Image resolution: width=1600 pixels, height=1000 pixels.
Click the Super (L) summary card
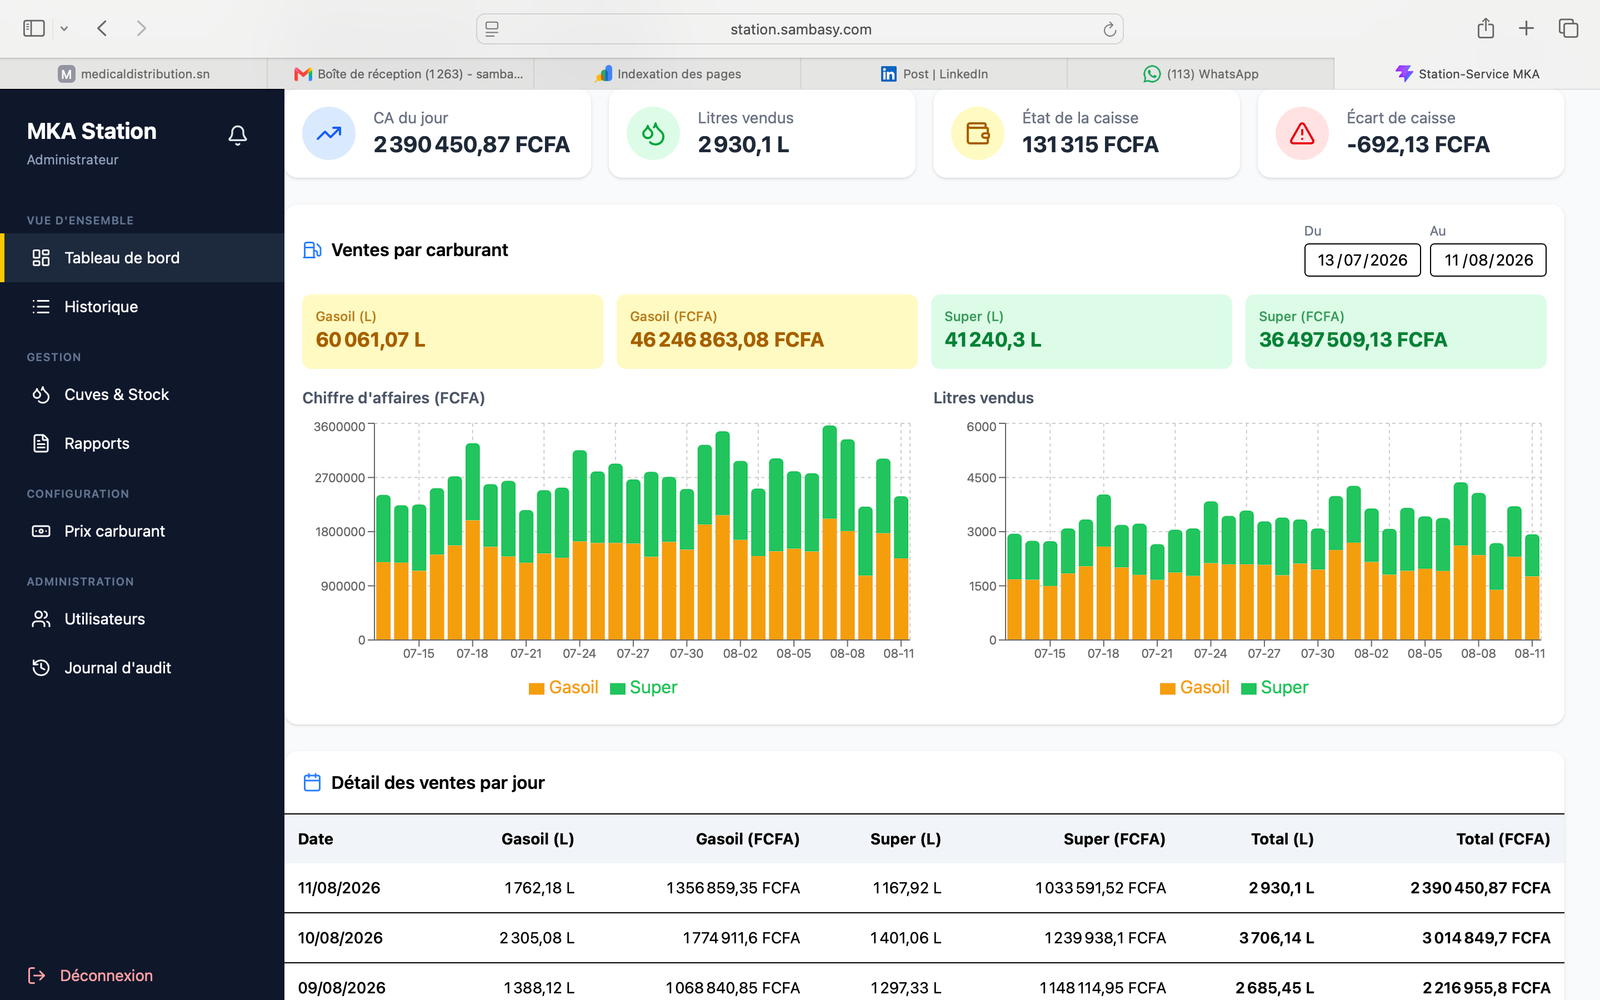1081,331
